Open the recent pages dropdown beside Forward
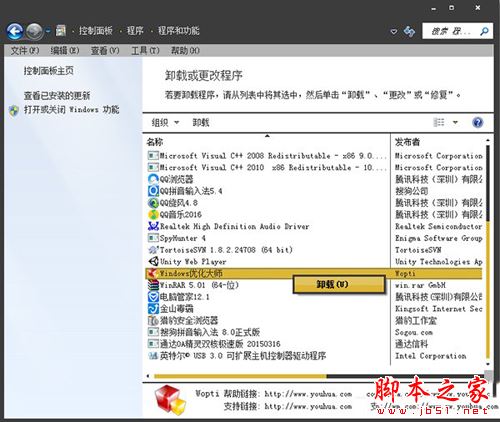This screenshot has height=422, width=500. [x=48, y=31]
